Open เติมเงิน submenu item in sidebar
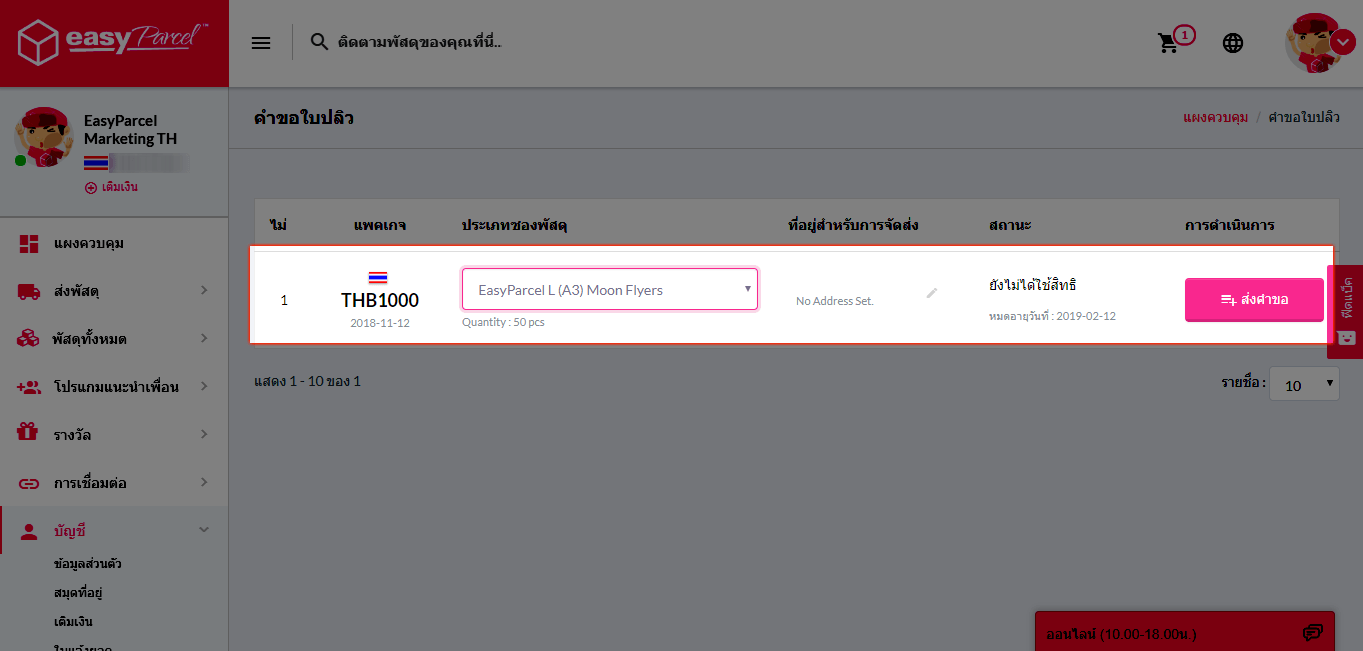Image resolution: width=1363 pixels, height=651 pixels. point(74,622)
